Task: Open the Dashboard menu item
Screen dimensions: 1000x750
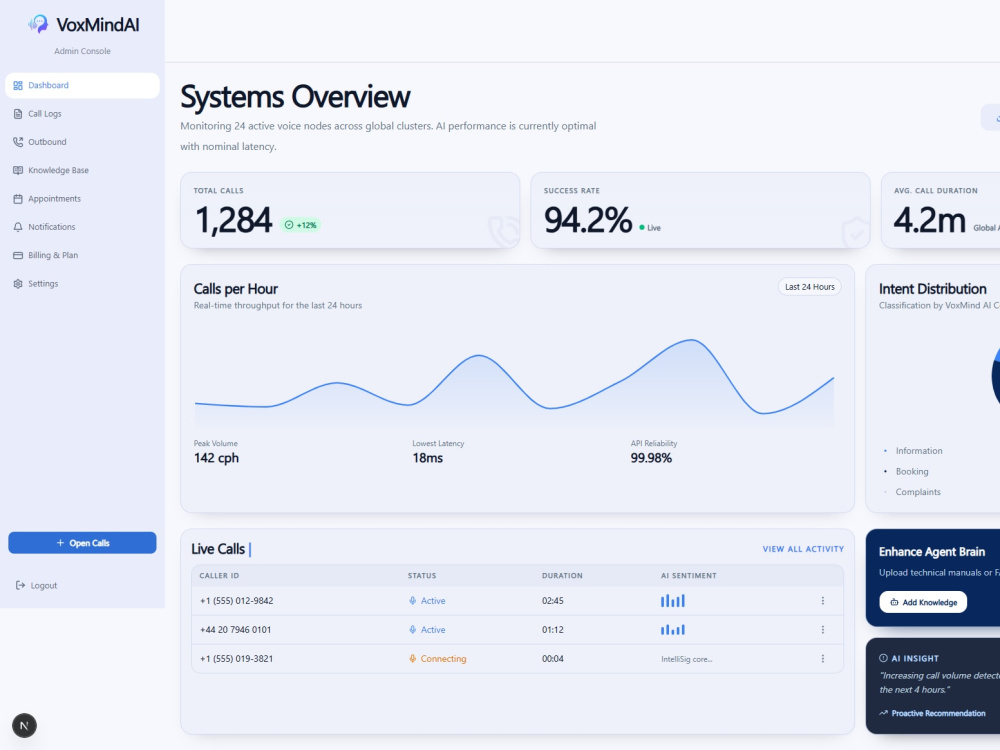Action: tap(82, 85)
